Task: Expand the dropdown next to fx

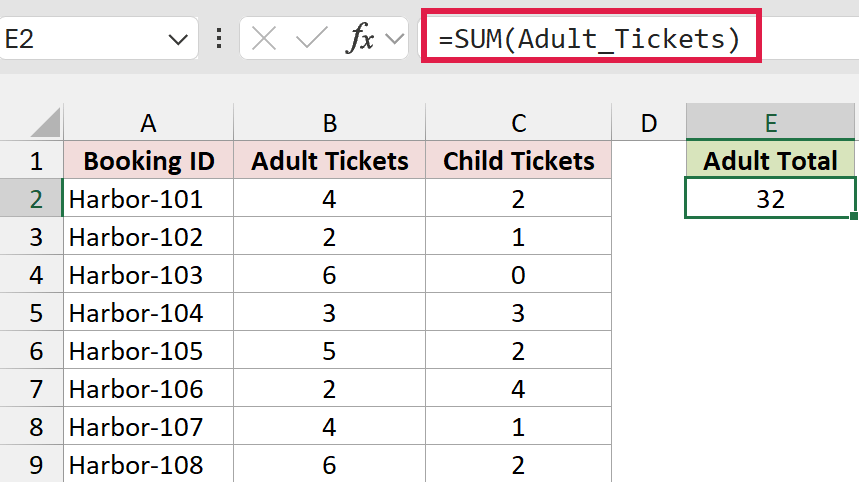Action: click(394, 39)
